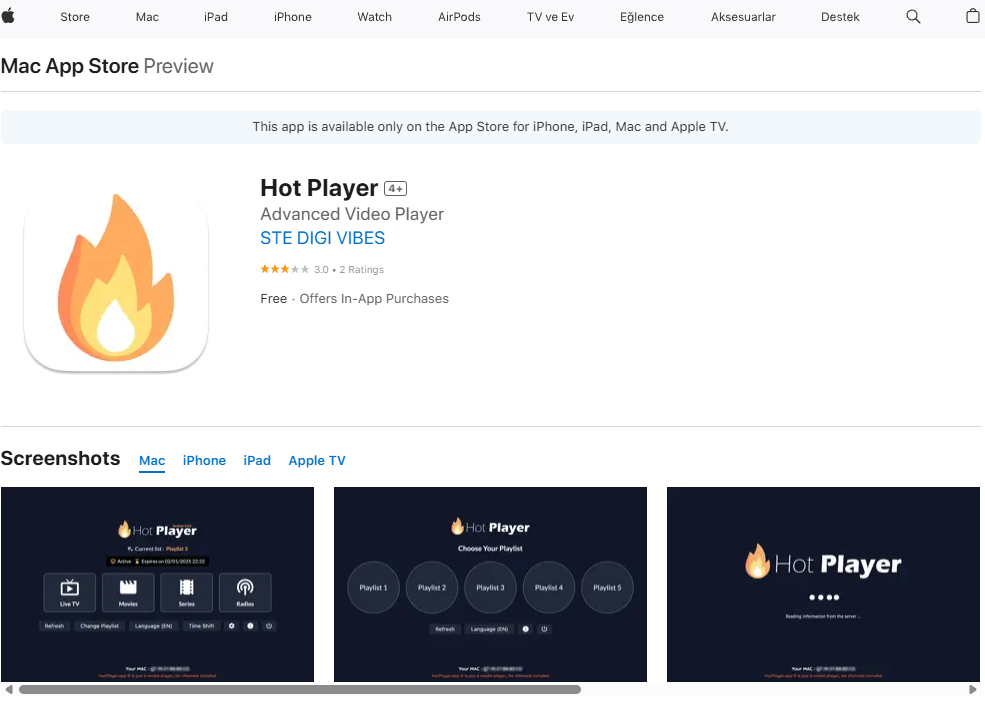The height and width of the screenshot is (703, 985).
Task: Go to the Destek menu item
Action: click(840, 17)
